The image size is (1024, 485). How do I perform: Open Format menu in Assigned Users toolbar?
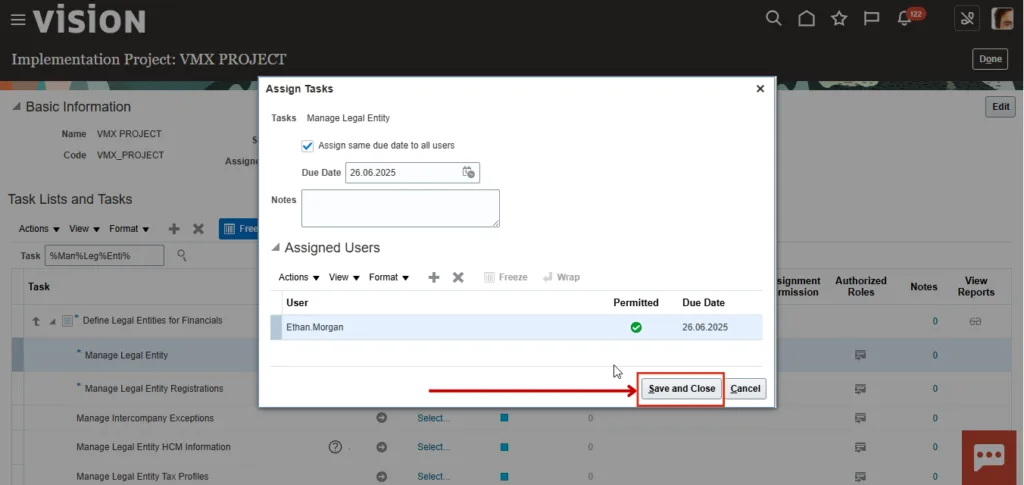(x=388, y=277)
